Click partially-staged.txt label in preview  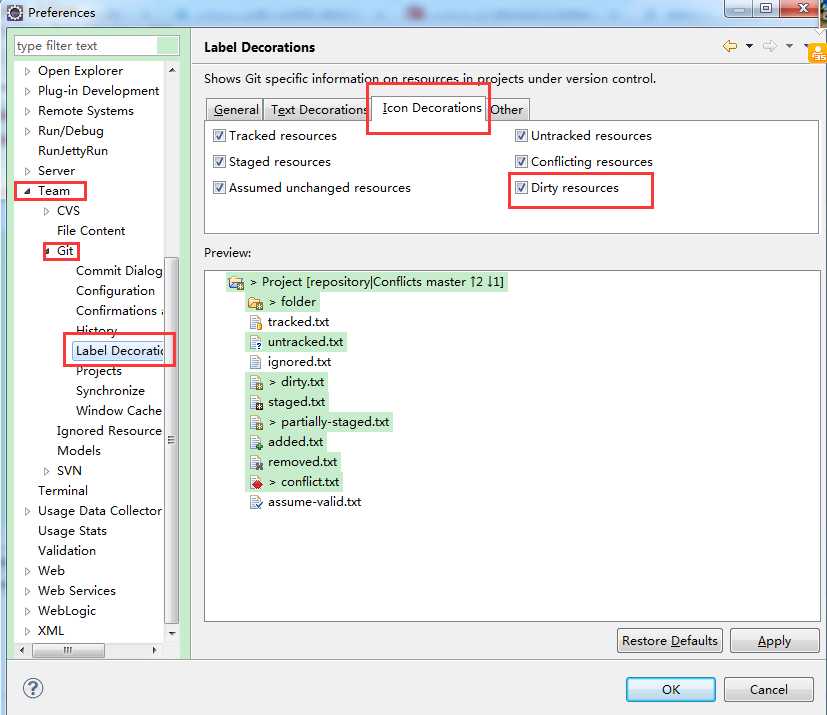coord(335,422)
